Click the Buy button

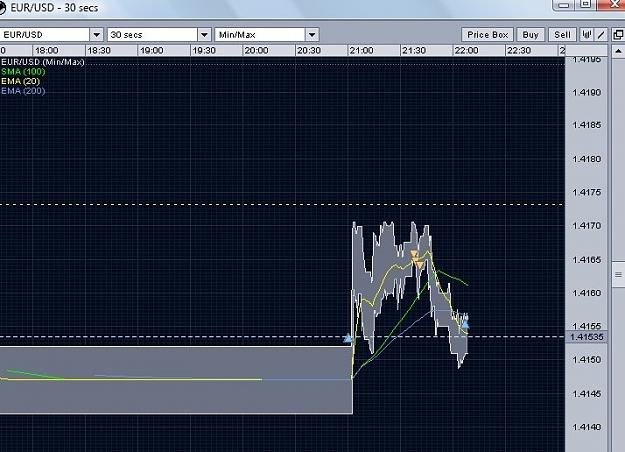pyautogui.click(x=531, y=35)
